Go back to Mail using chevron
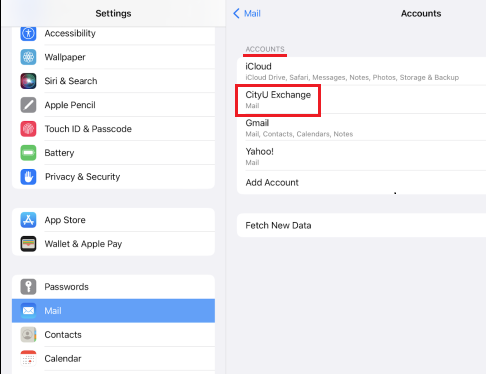Viewport: 486px width, 374px height. point(236,14)
